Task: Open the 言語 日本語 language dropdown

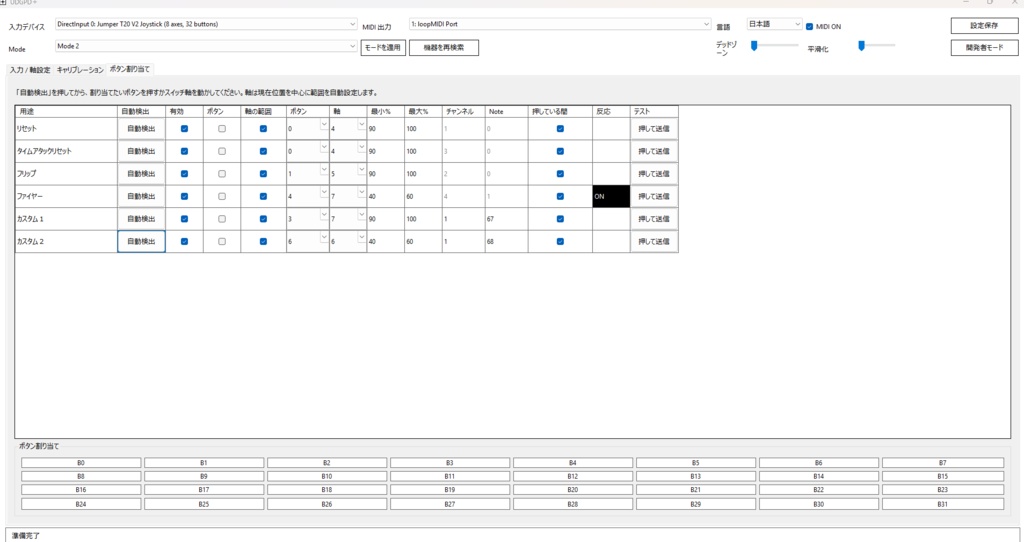Action: pyautogui.click(x=774, y=24)
